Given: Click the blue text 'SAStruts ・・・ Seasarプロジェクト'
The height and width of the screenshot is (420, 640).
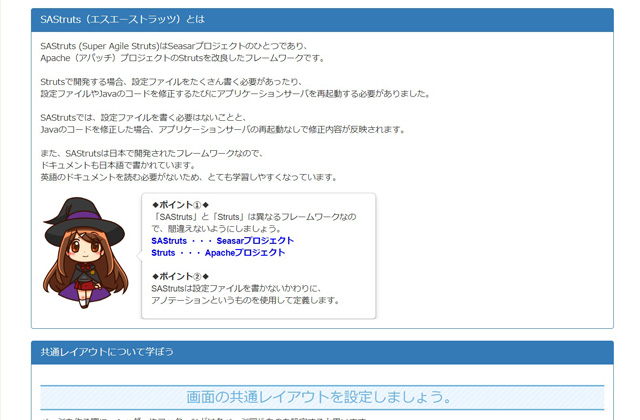Looking at the screenshot, I should click(x=222, y=241).
